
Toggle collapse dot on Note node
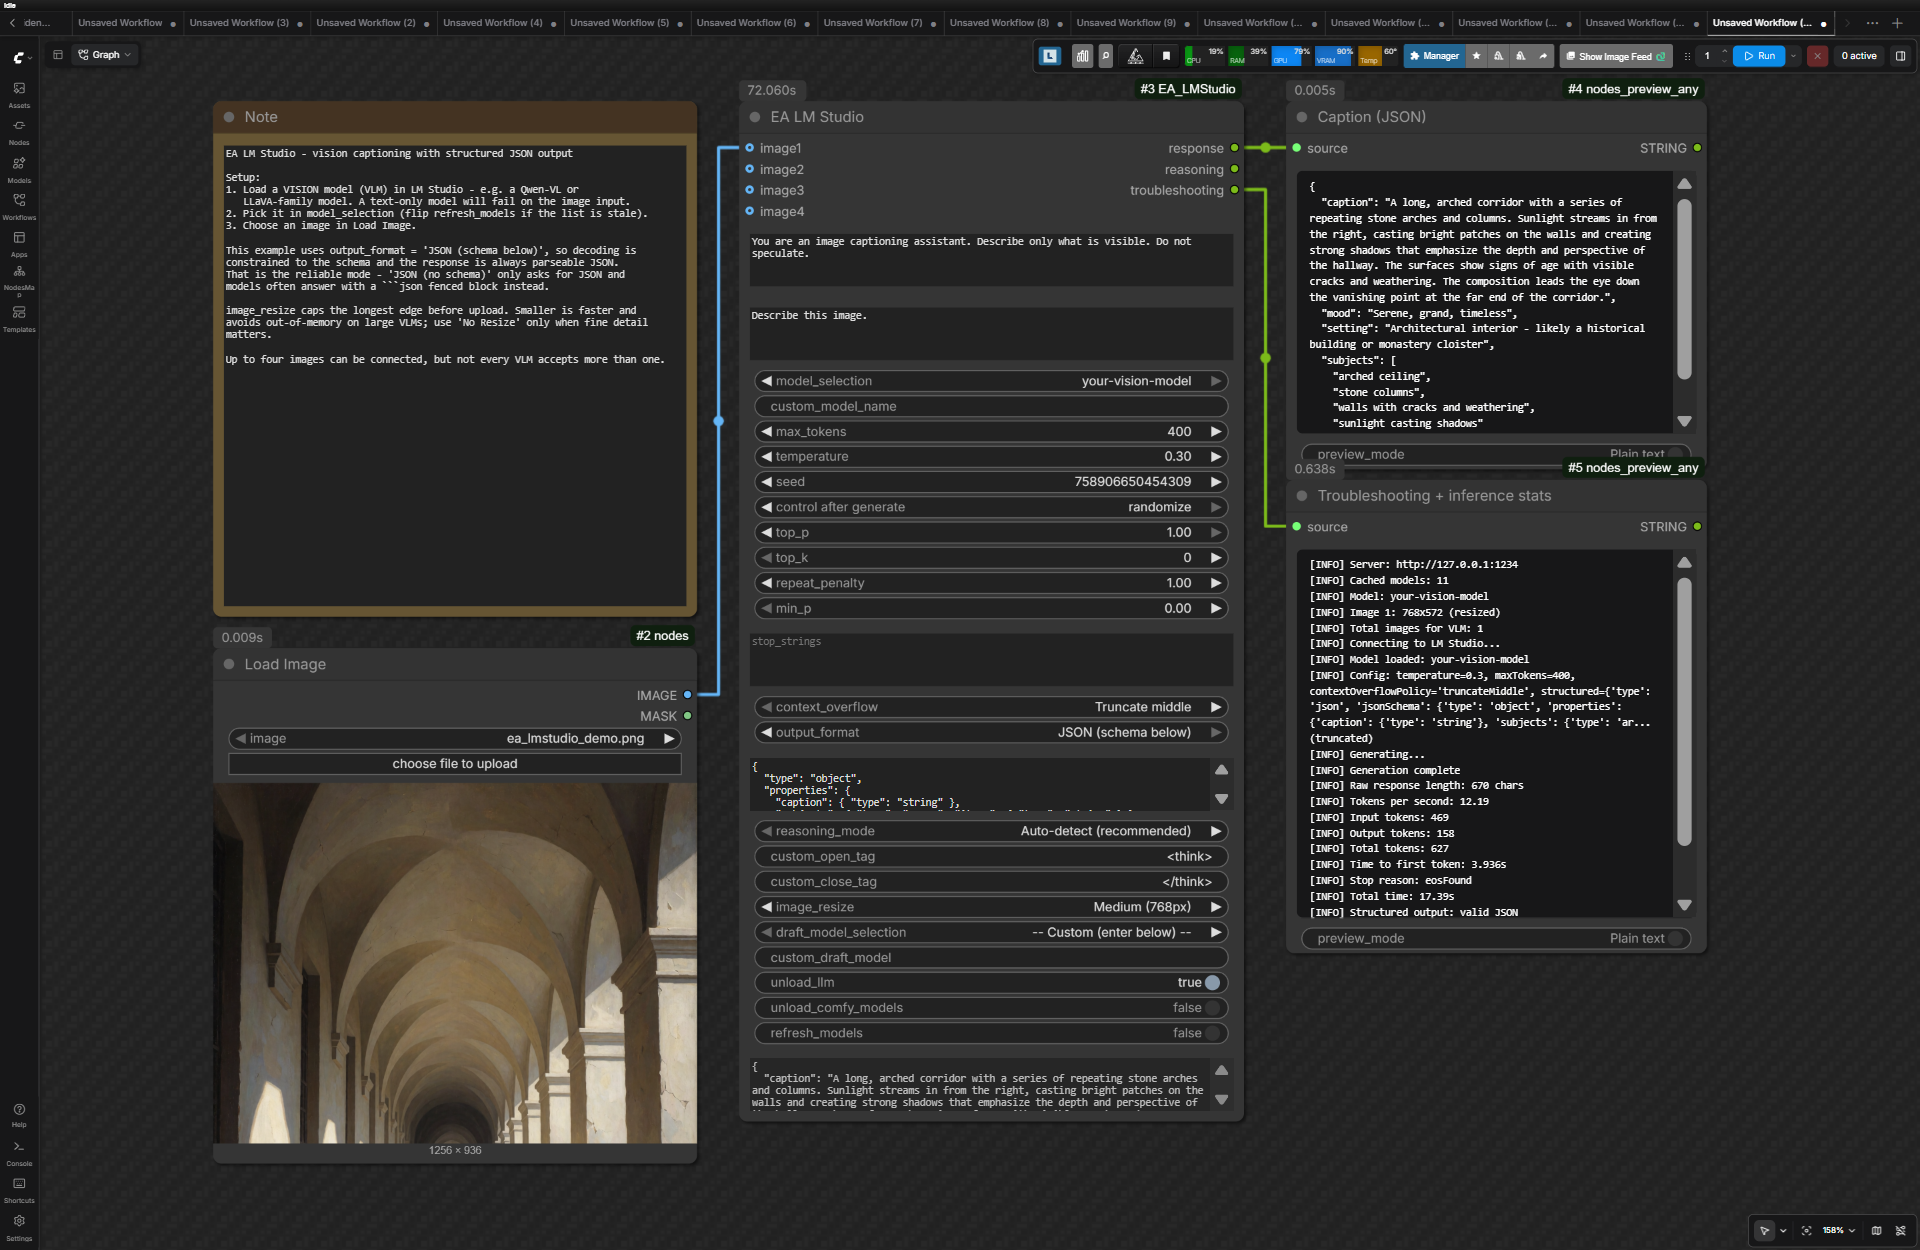229,117
